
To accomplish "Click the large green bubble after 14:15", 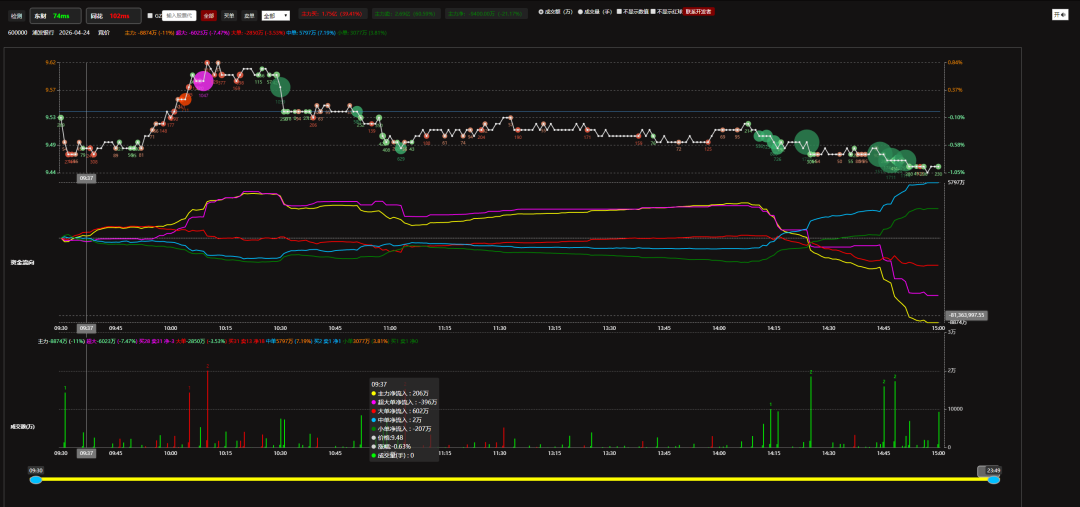I will 806,142.
